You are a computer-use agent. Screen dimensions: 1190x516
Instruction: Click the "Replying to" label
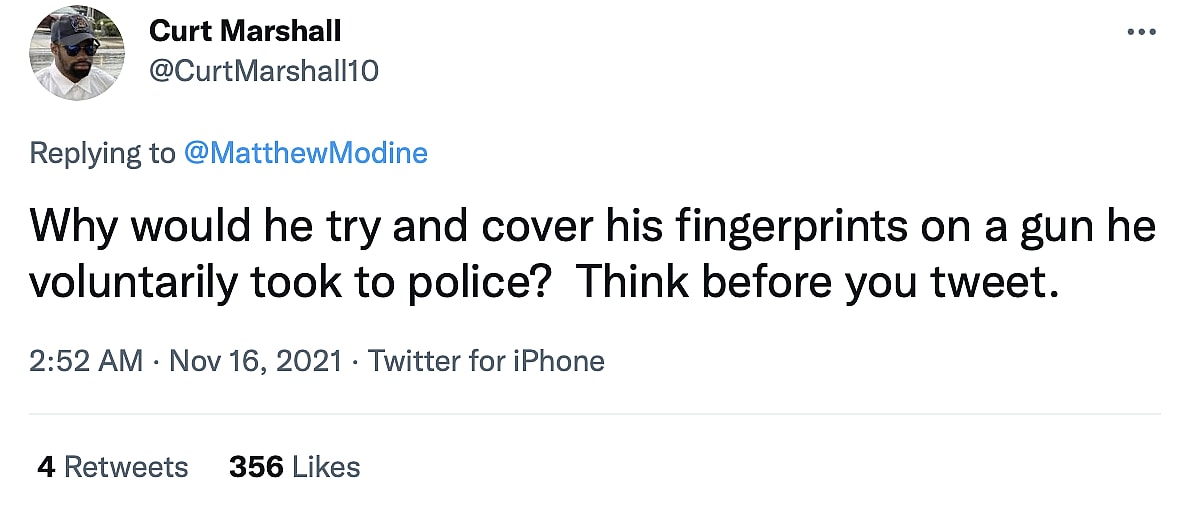[x=102, y=153]
